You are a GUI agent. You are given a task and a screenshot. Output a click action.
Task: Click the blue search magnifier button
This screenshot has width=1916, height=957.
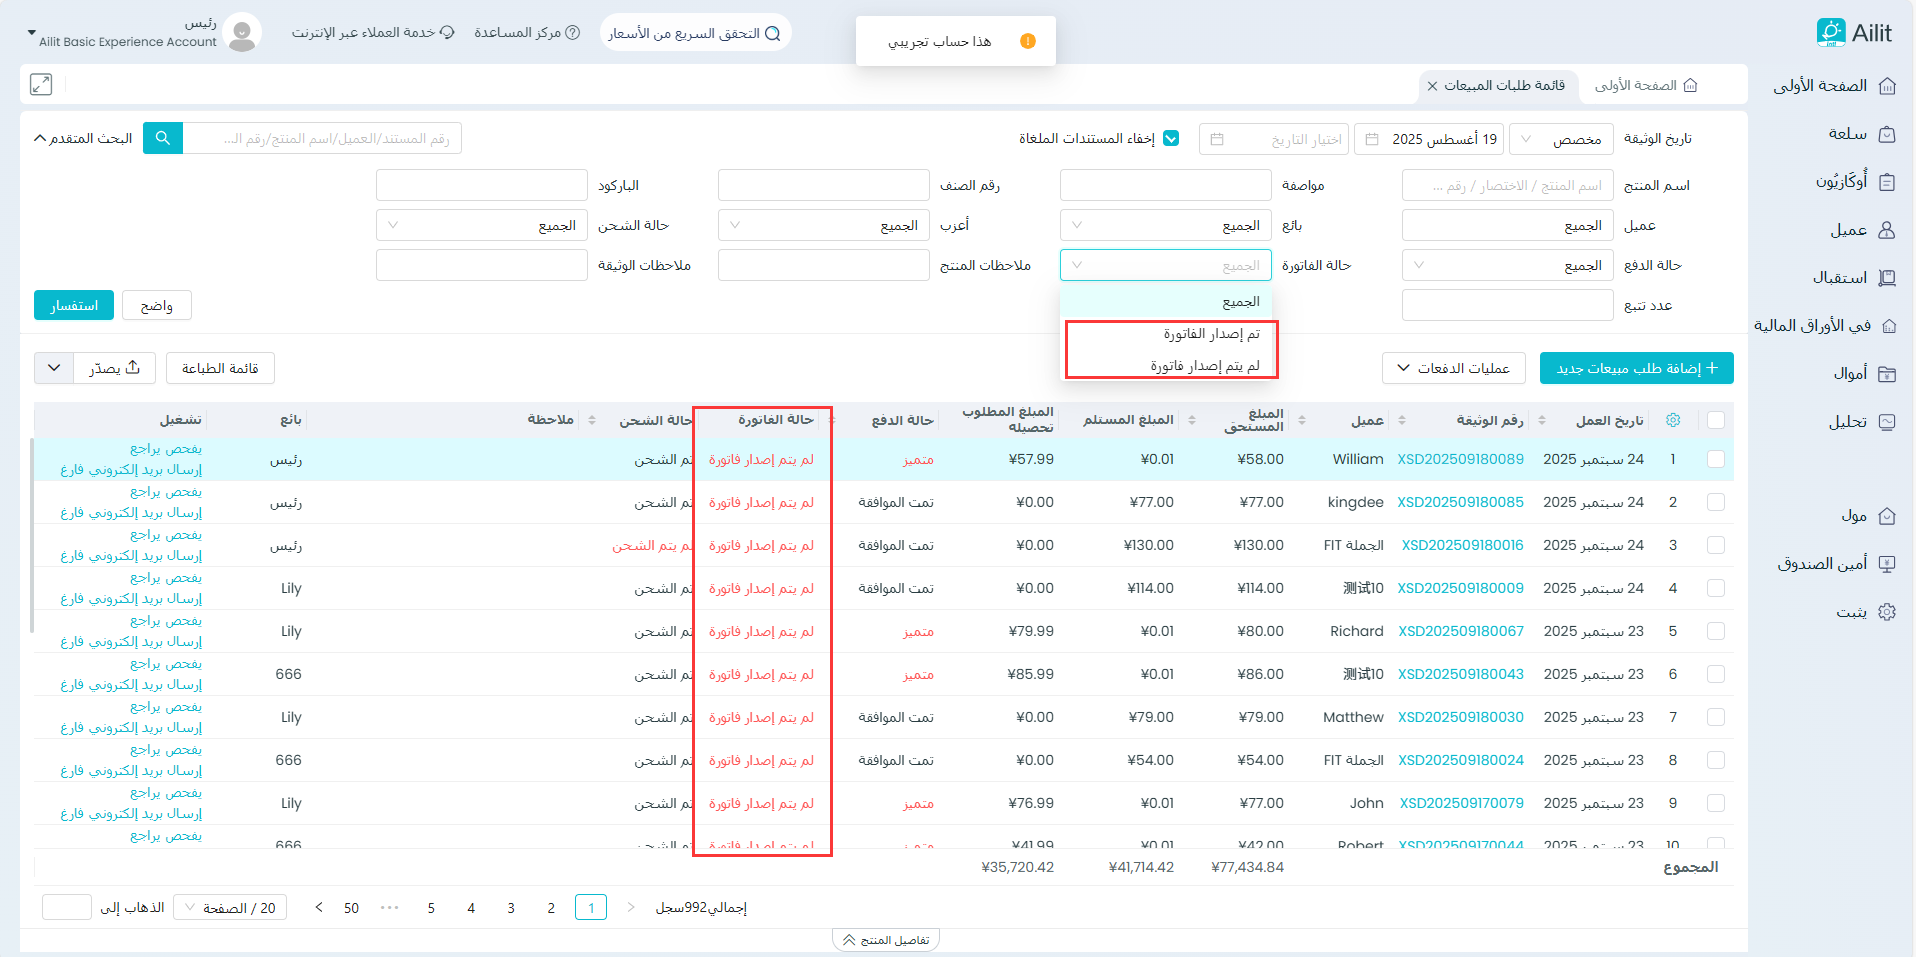pyautogui.click(x=162, y=138)
